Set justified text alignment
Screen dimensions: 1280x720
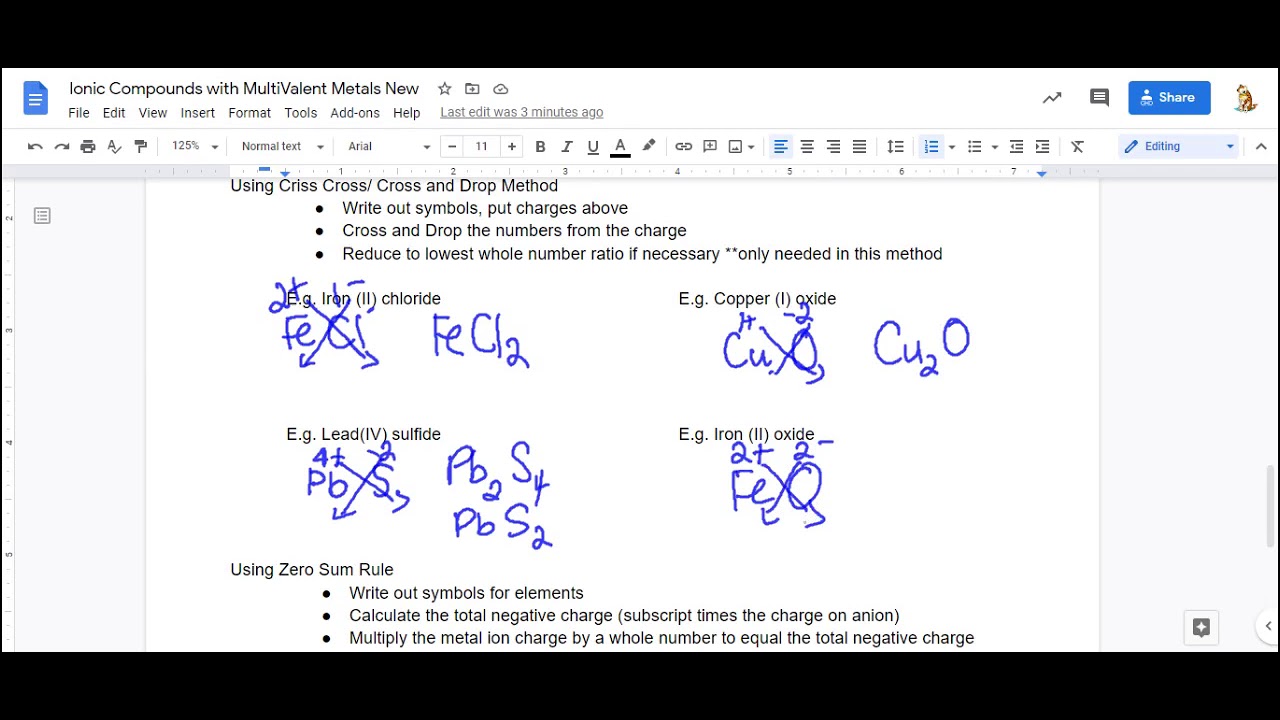[x=859, y=147]
